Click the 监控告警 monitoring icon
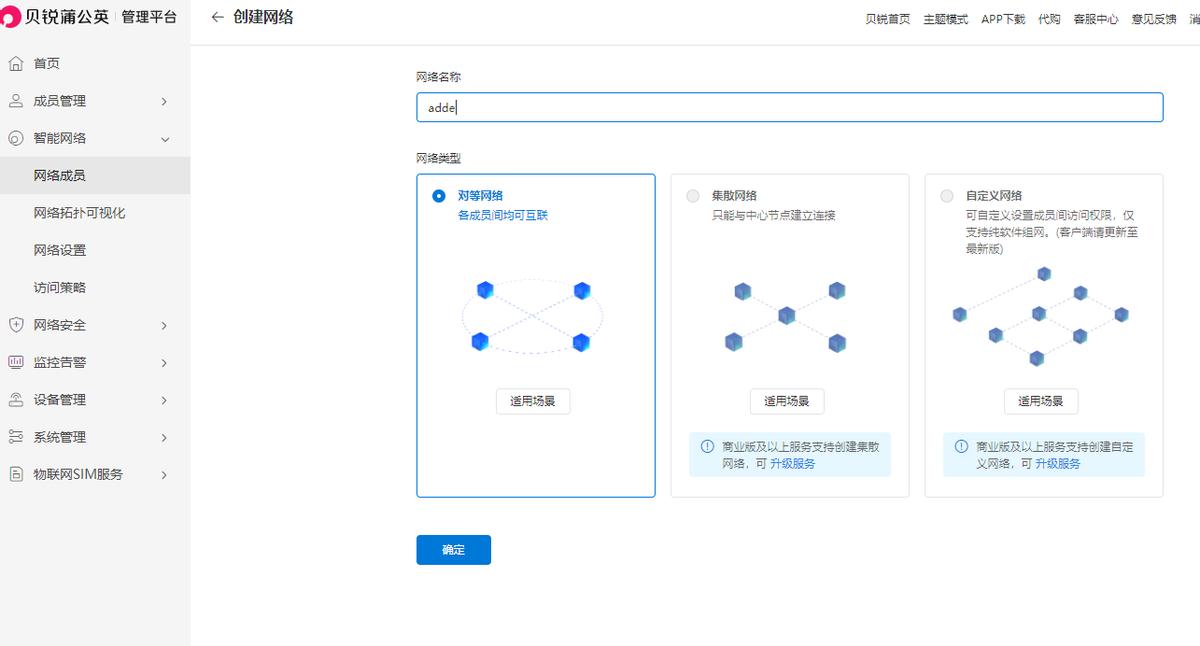 tap(15, 362)
